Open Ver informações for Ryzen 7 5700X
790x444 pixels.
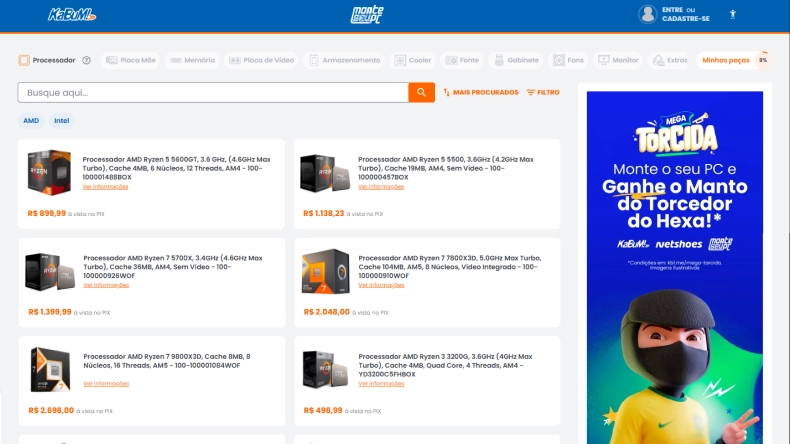[106, 285]
